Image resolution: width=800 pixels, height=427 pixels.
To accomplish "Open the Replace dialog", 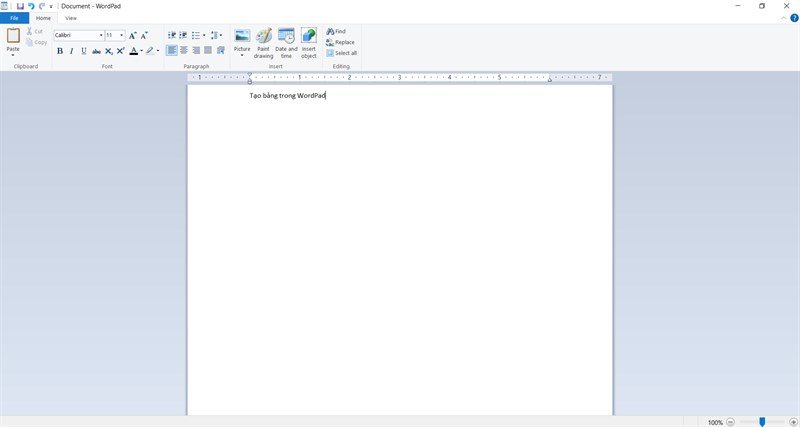I will click(340, 42).
